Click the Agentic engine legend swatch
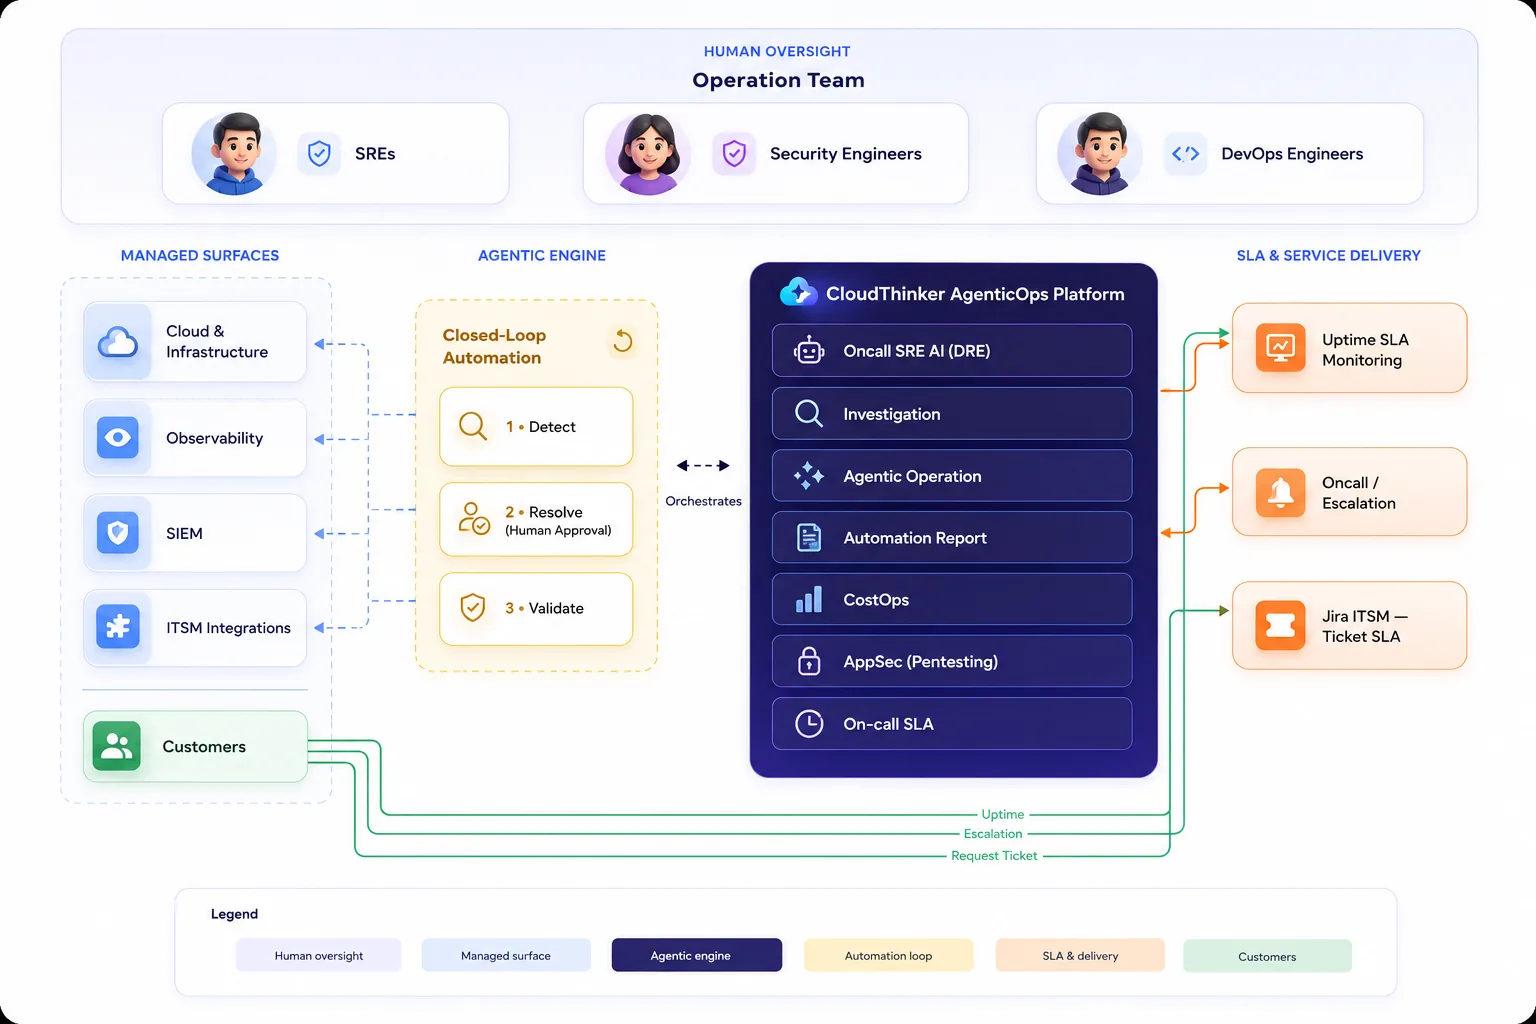 (x=697, y=956)
